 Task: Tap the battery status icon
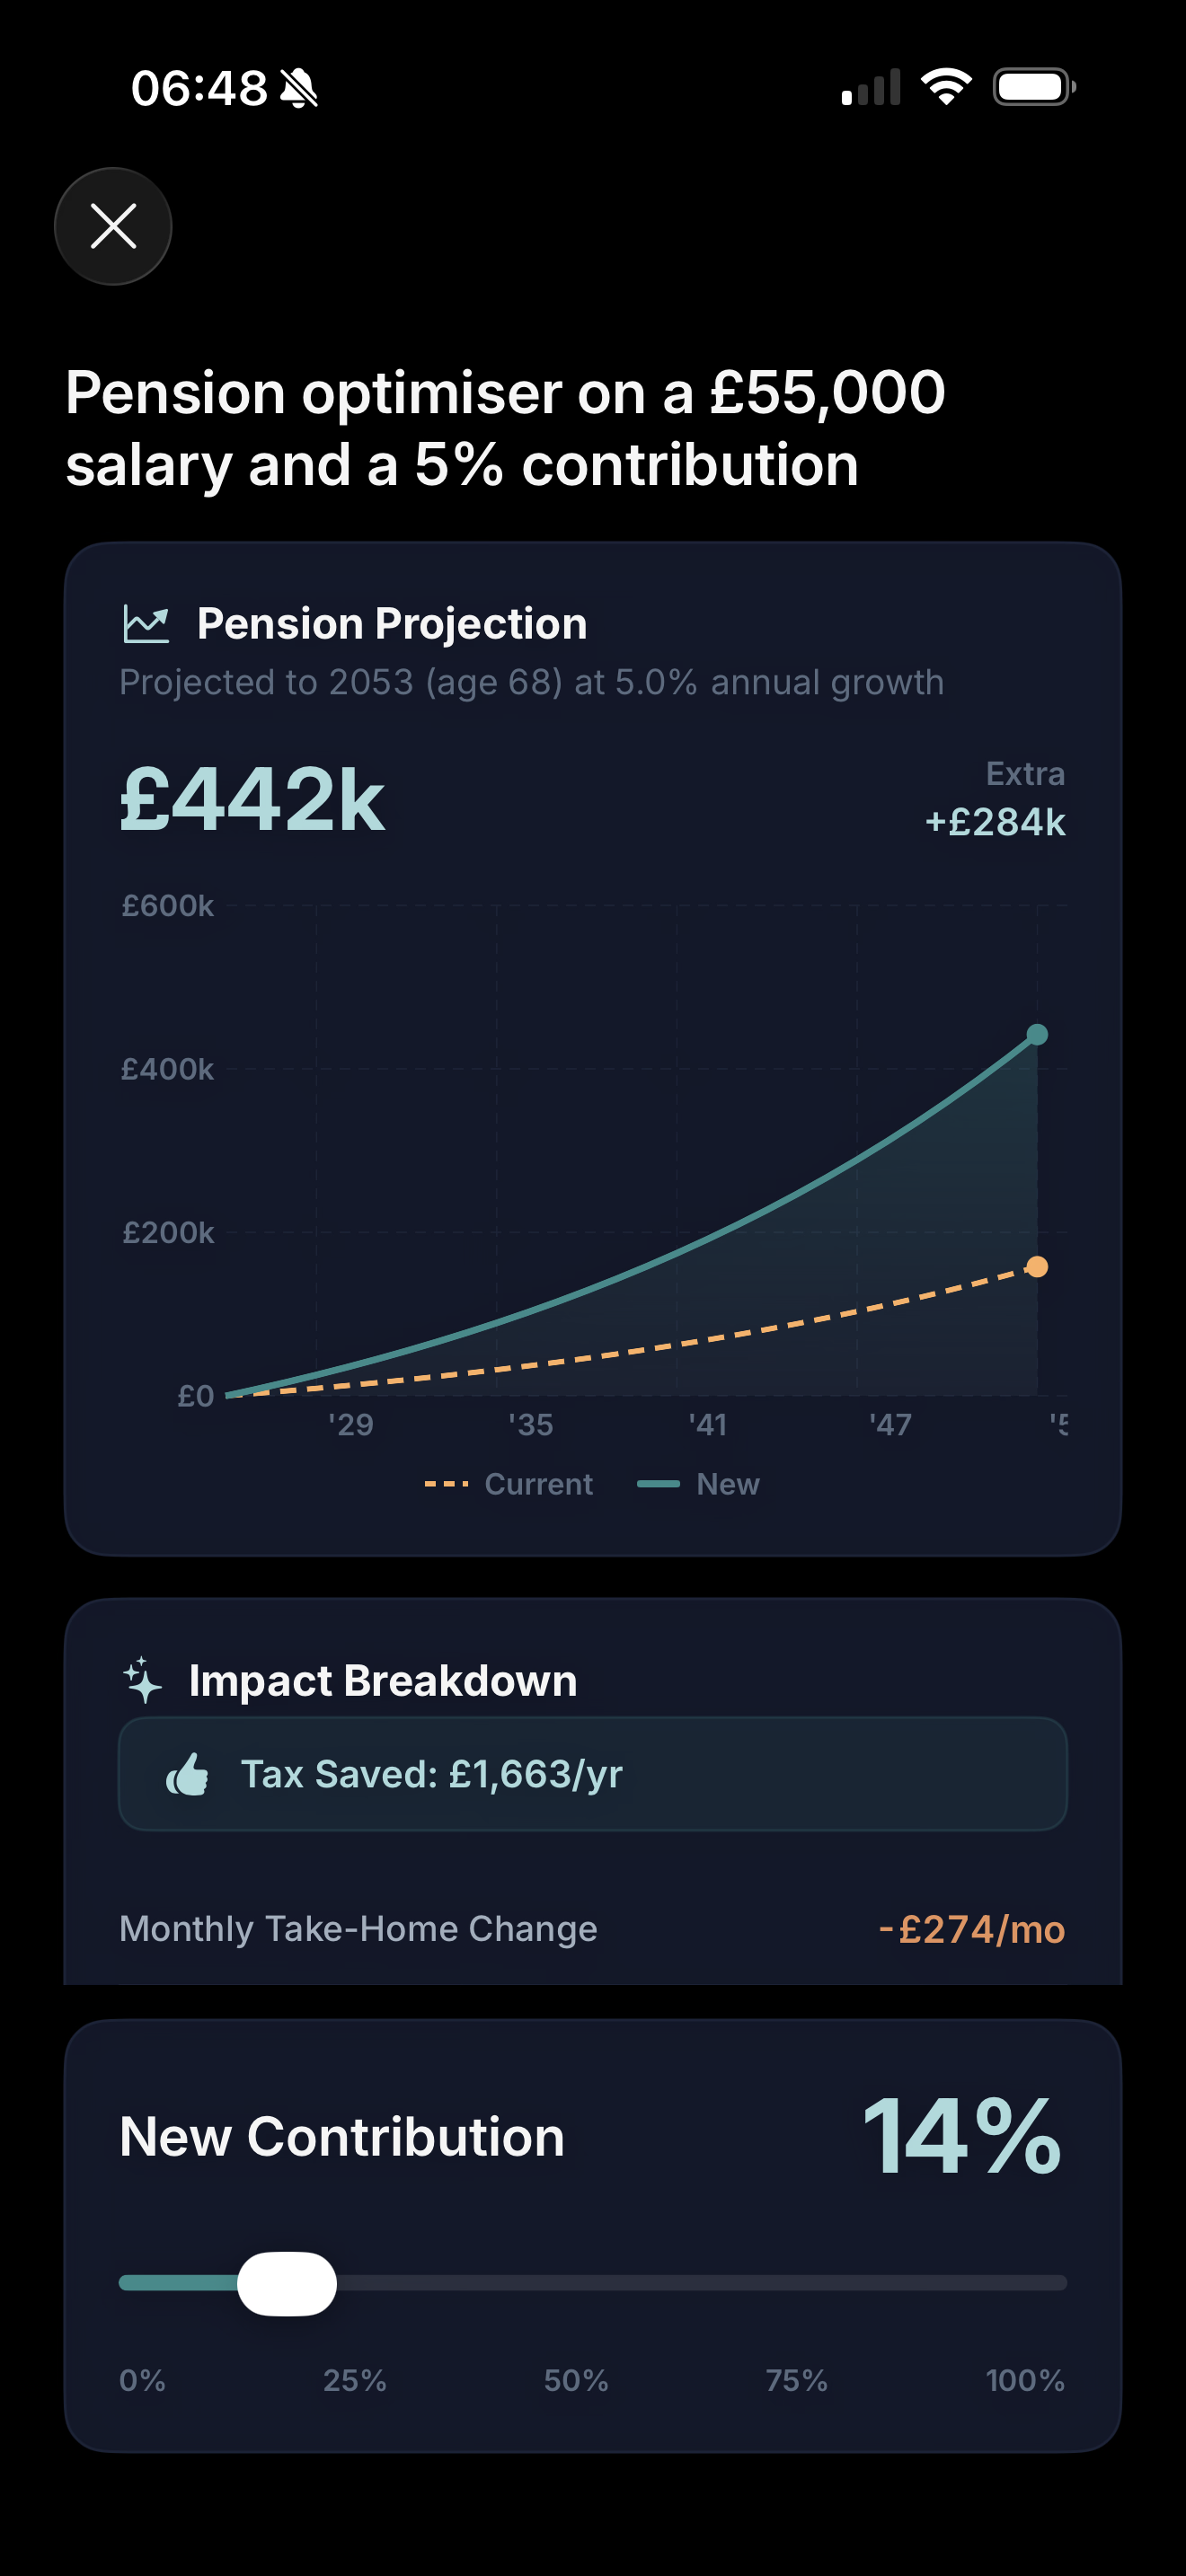pyautogui.click(x=1033, y=87)
